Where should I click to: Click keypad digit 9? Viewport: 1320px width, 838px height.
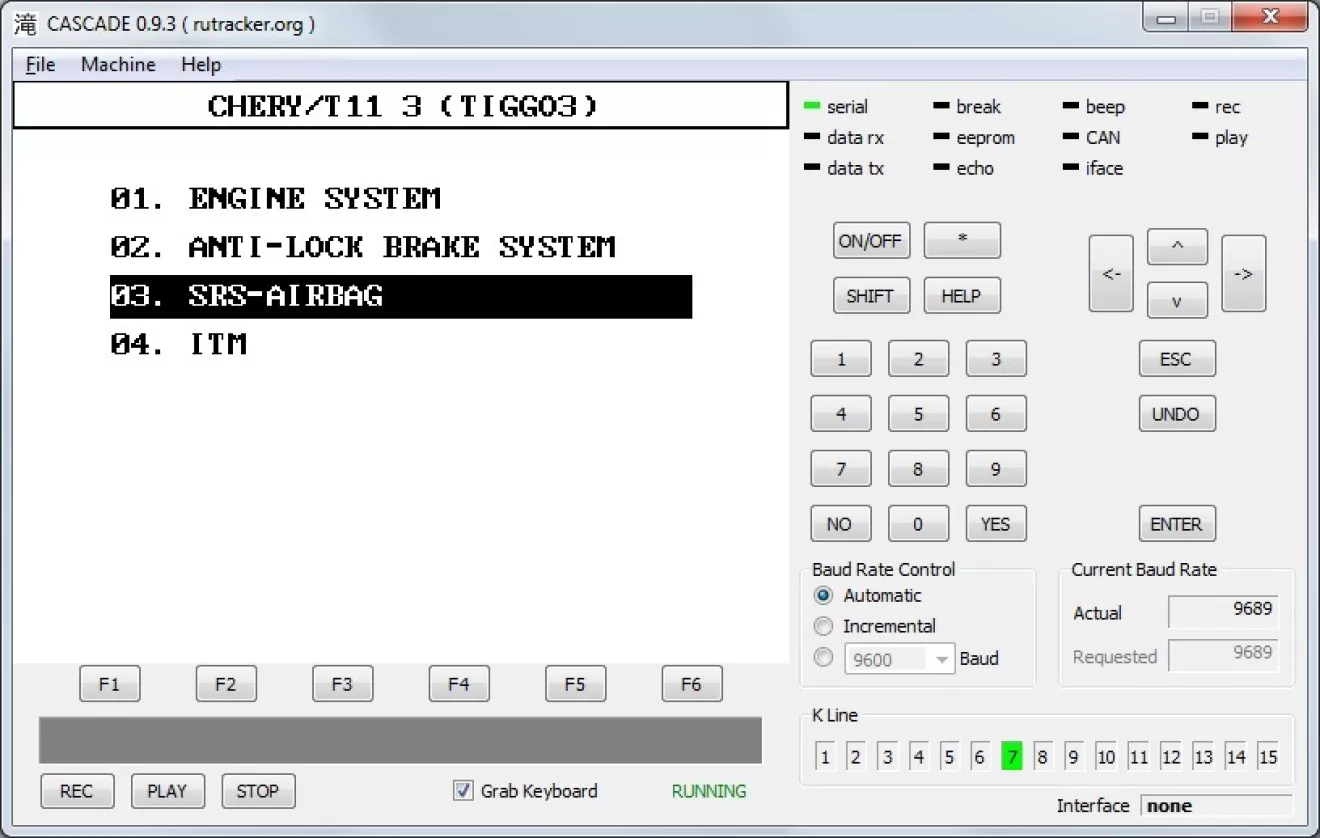tap(996, 469)
